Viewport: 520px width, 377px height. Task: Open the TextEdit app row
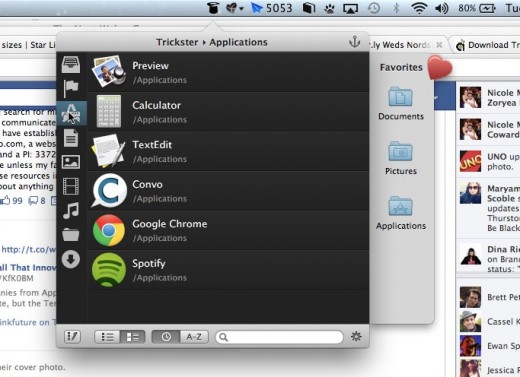[228, 151]
